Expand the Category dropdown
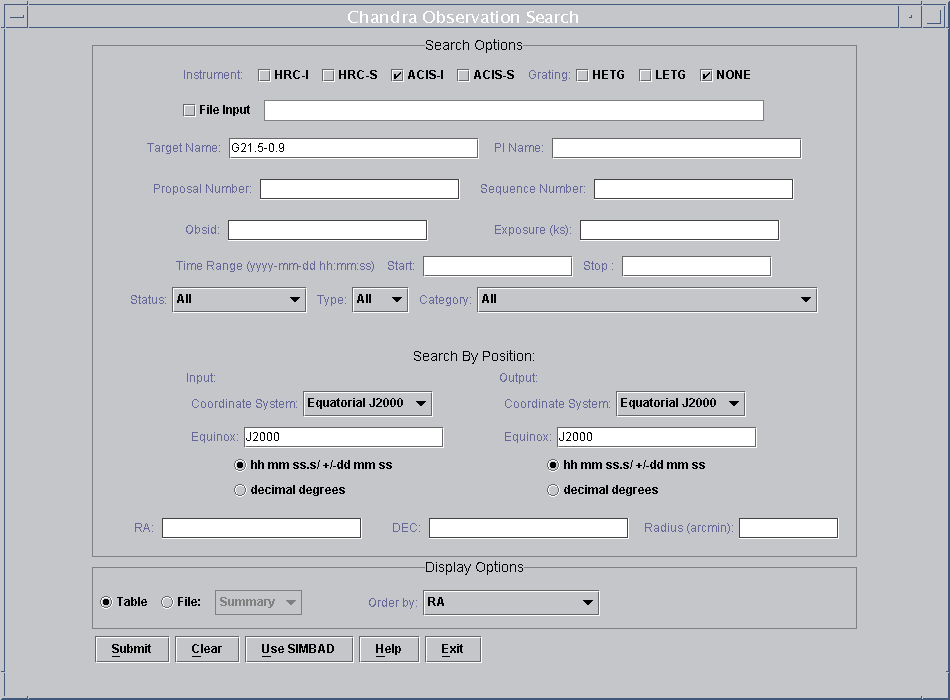This screenshot has width=950, height=700. tap(647, 299)
